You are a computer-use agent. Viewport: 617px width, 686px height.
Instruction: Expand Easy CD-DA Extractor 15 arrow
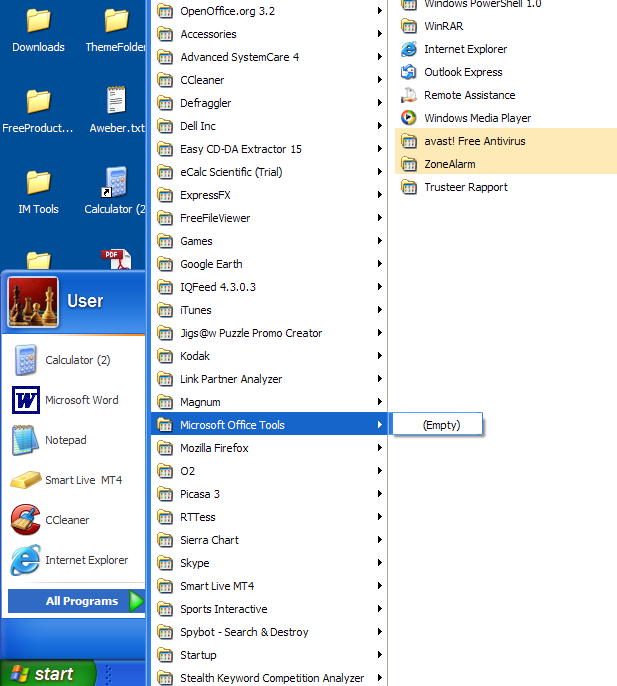[x=380, y=149]
